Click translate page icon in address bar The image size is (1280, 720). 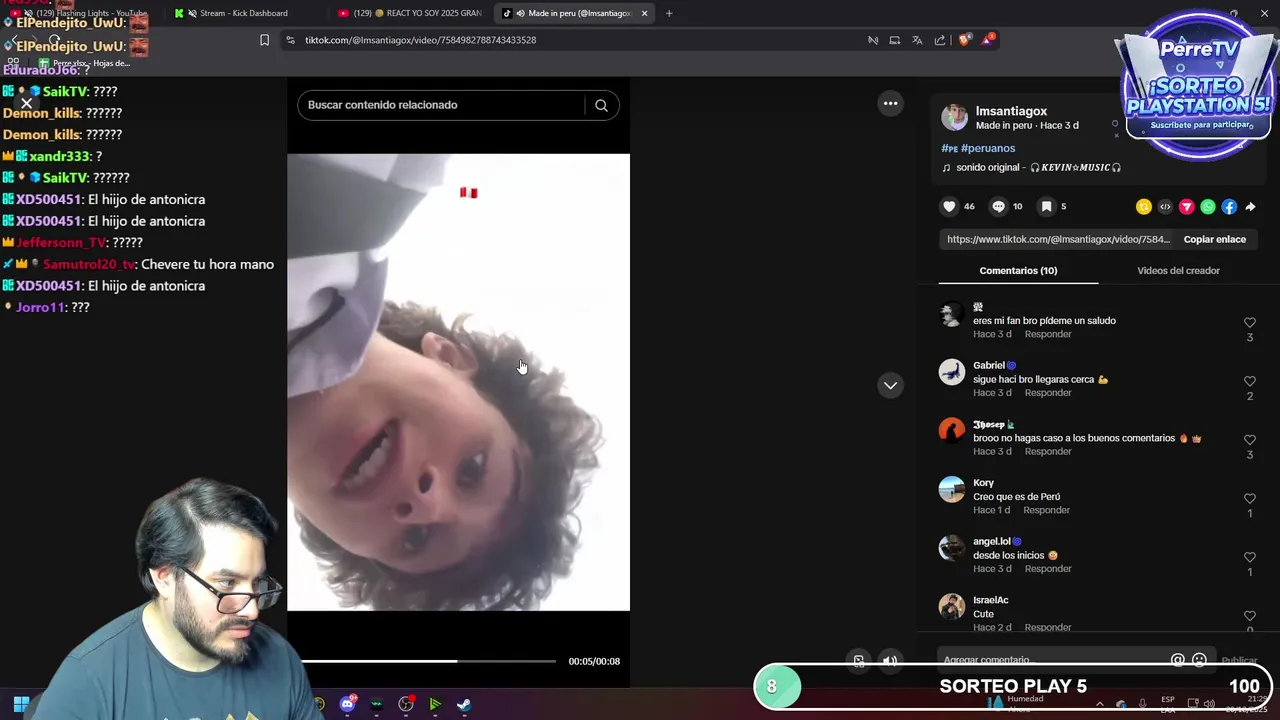click(917, 40)
